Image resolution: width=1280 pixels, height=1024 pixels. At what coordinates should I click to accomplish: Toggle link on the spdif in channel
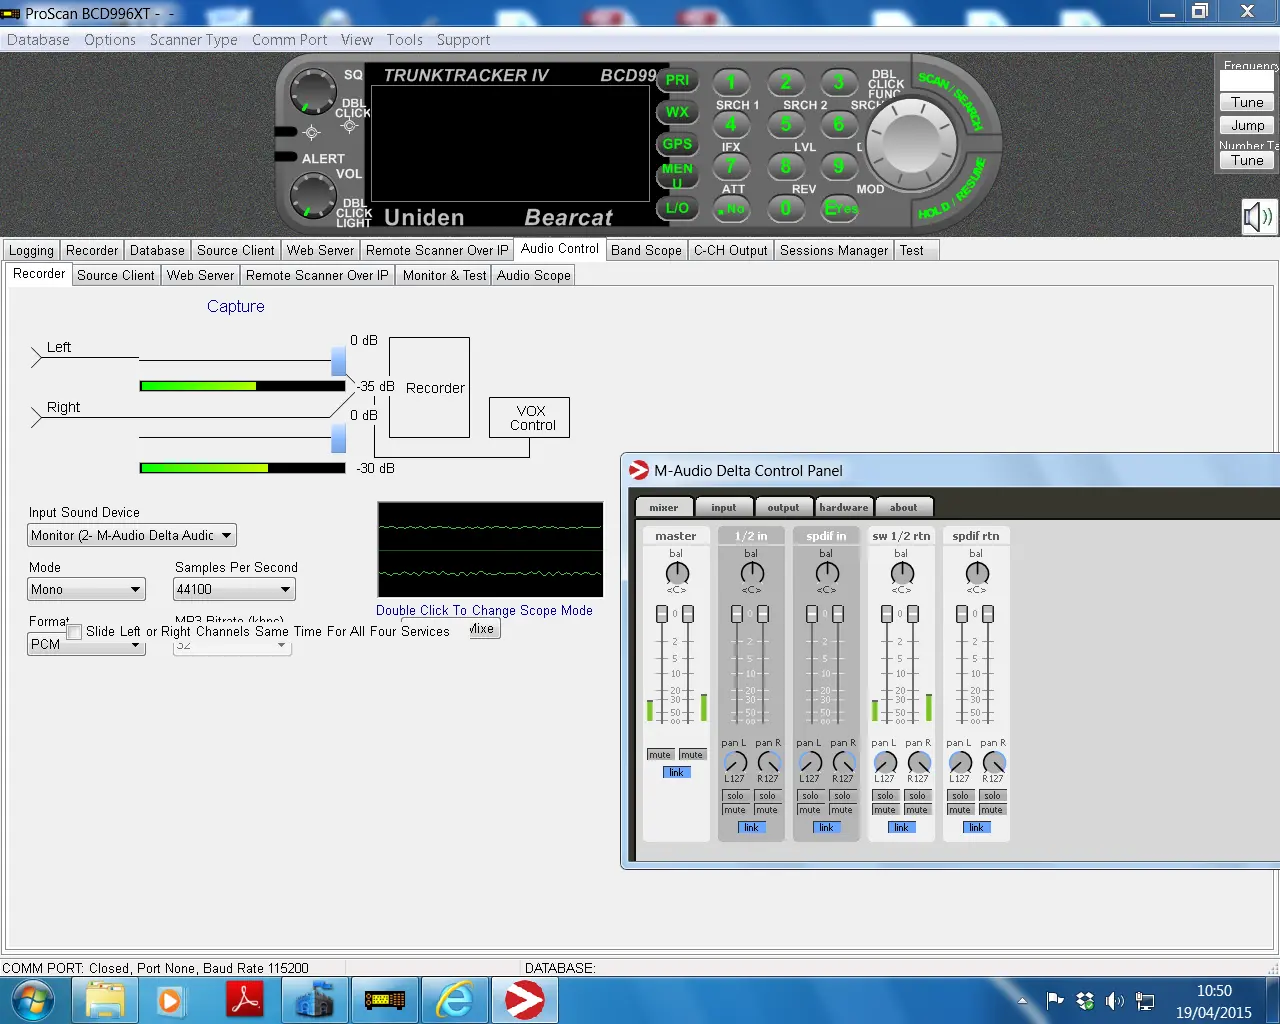tap(826, 827)
